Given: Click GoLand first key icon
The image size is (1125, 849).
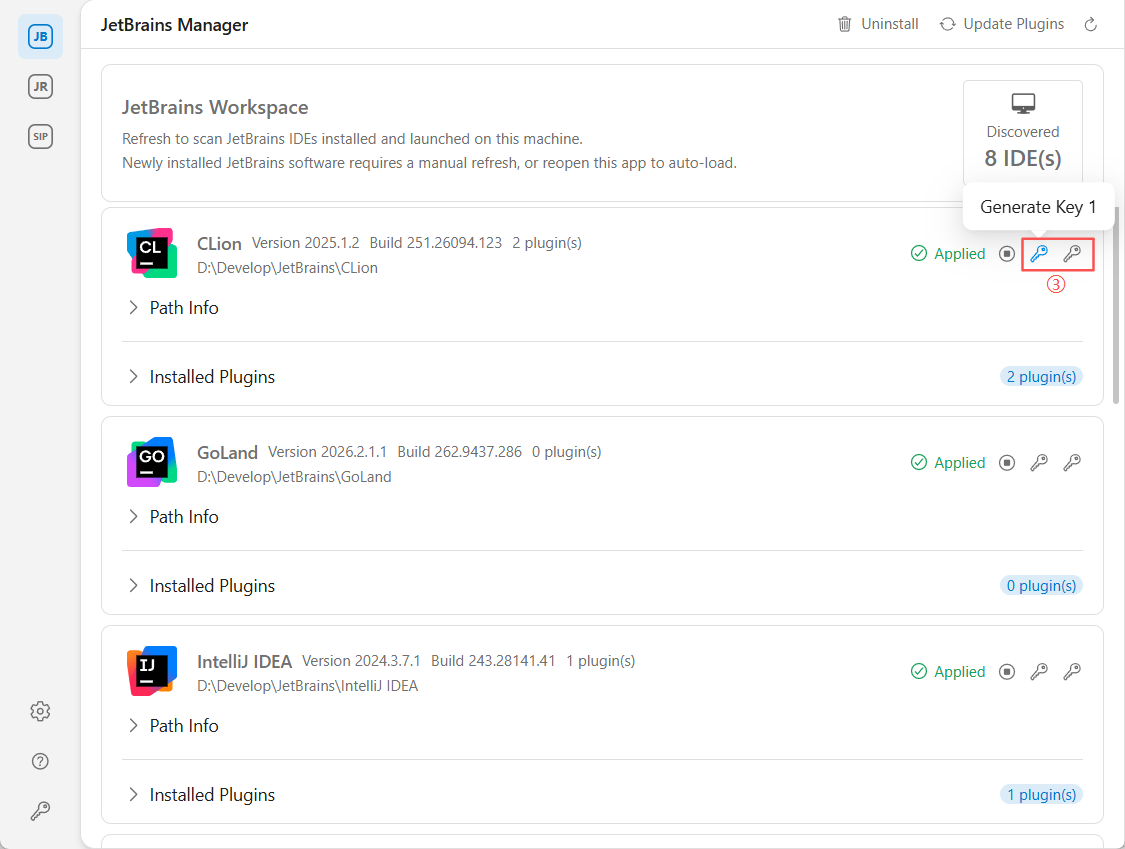Looking at the screenshot, I should [x=1039, y=463].
